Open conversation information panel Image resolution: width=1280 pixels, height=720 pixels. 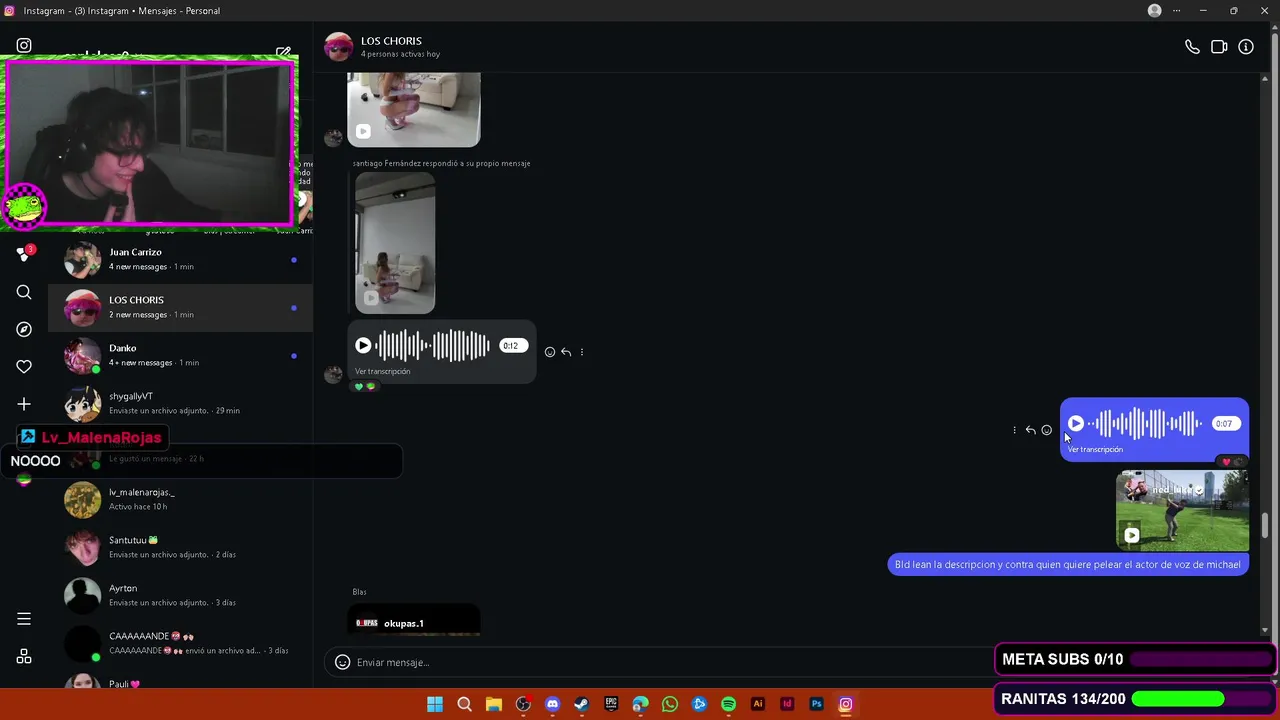[1246, 47]
